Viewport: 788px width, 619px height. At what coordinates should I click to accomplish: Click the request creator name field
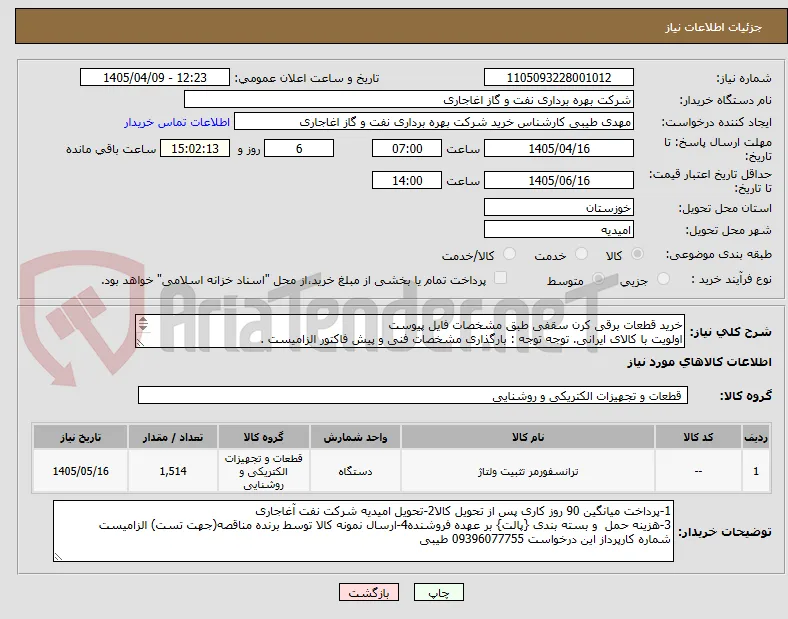(x=434, y=122)
